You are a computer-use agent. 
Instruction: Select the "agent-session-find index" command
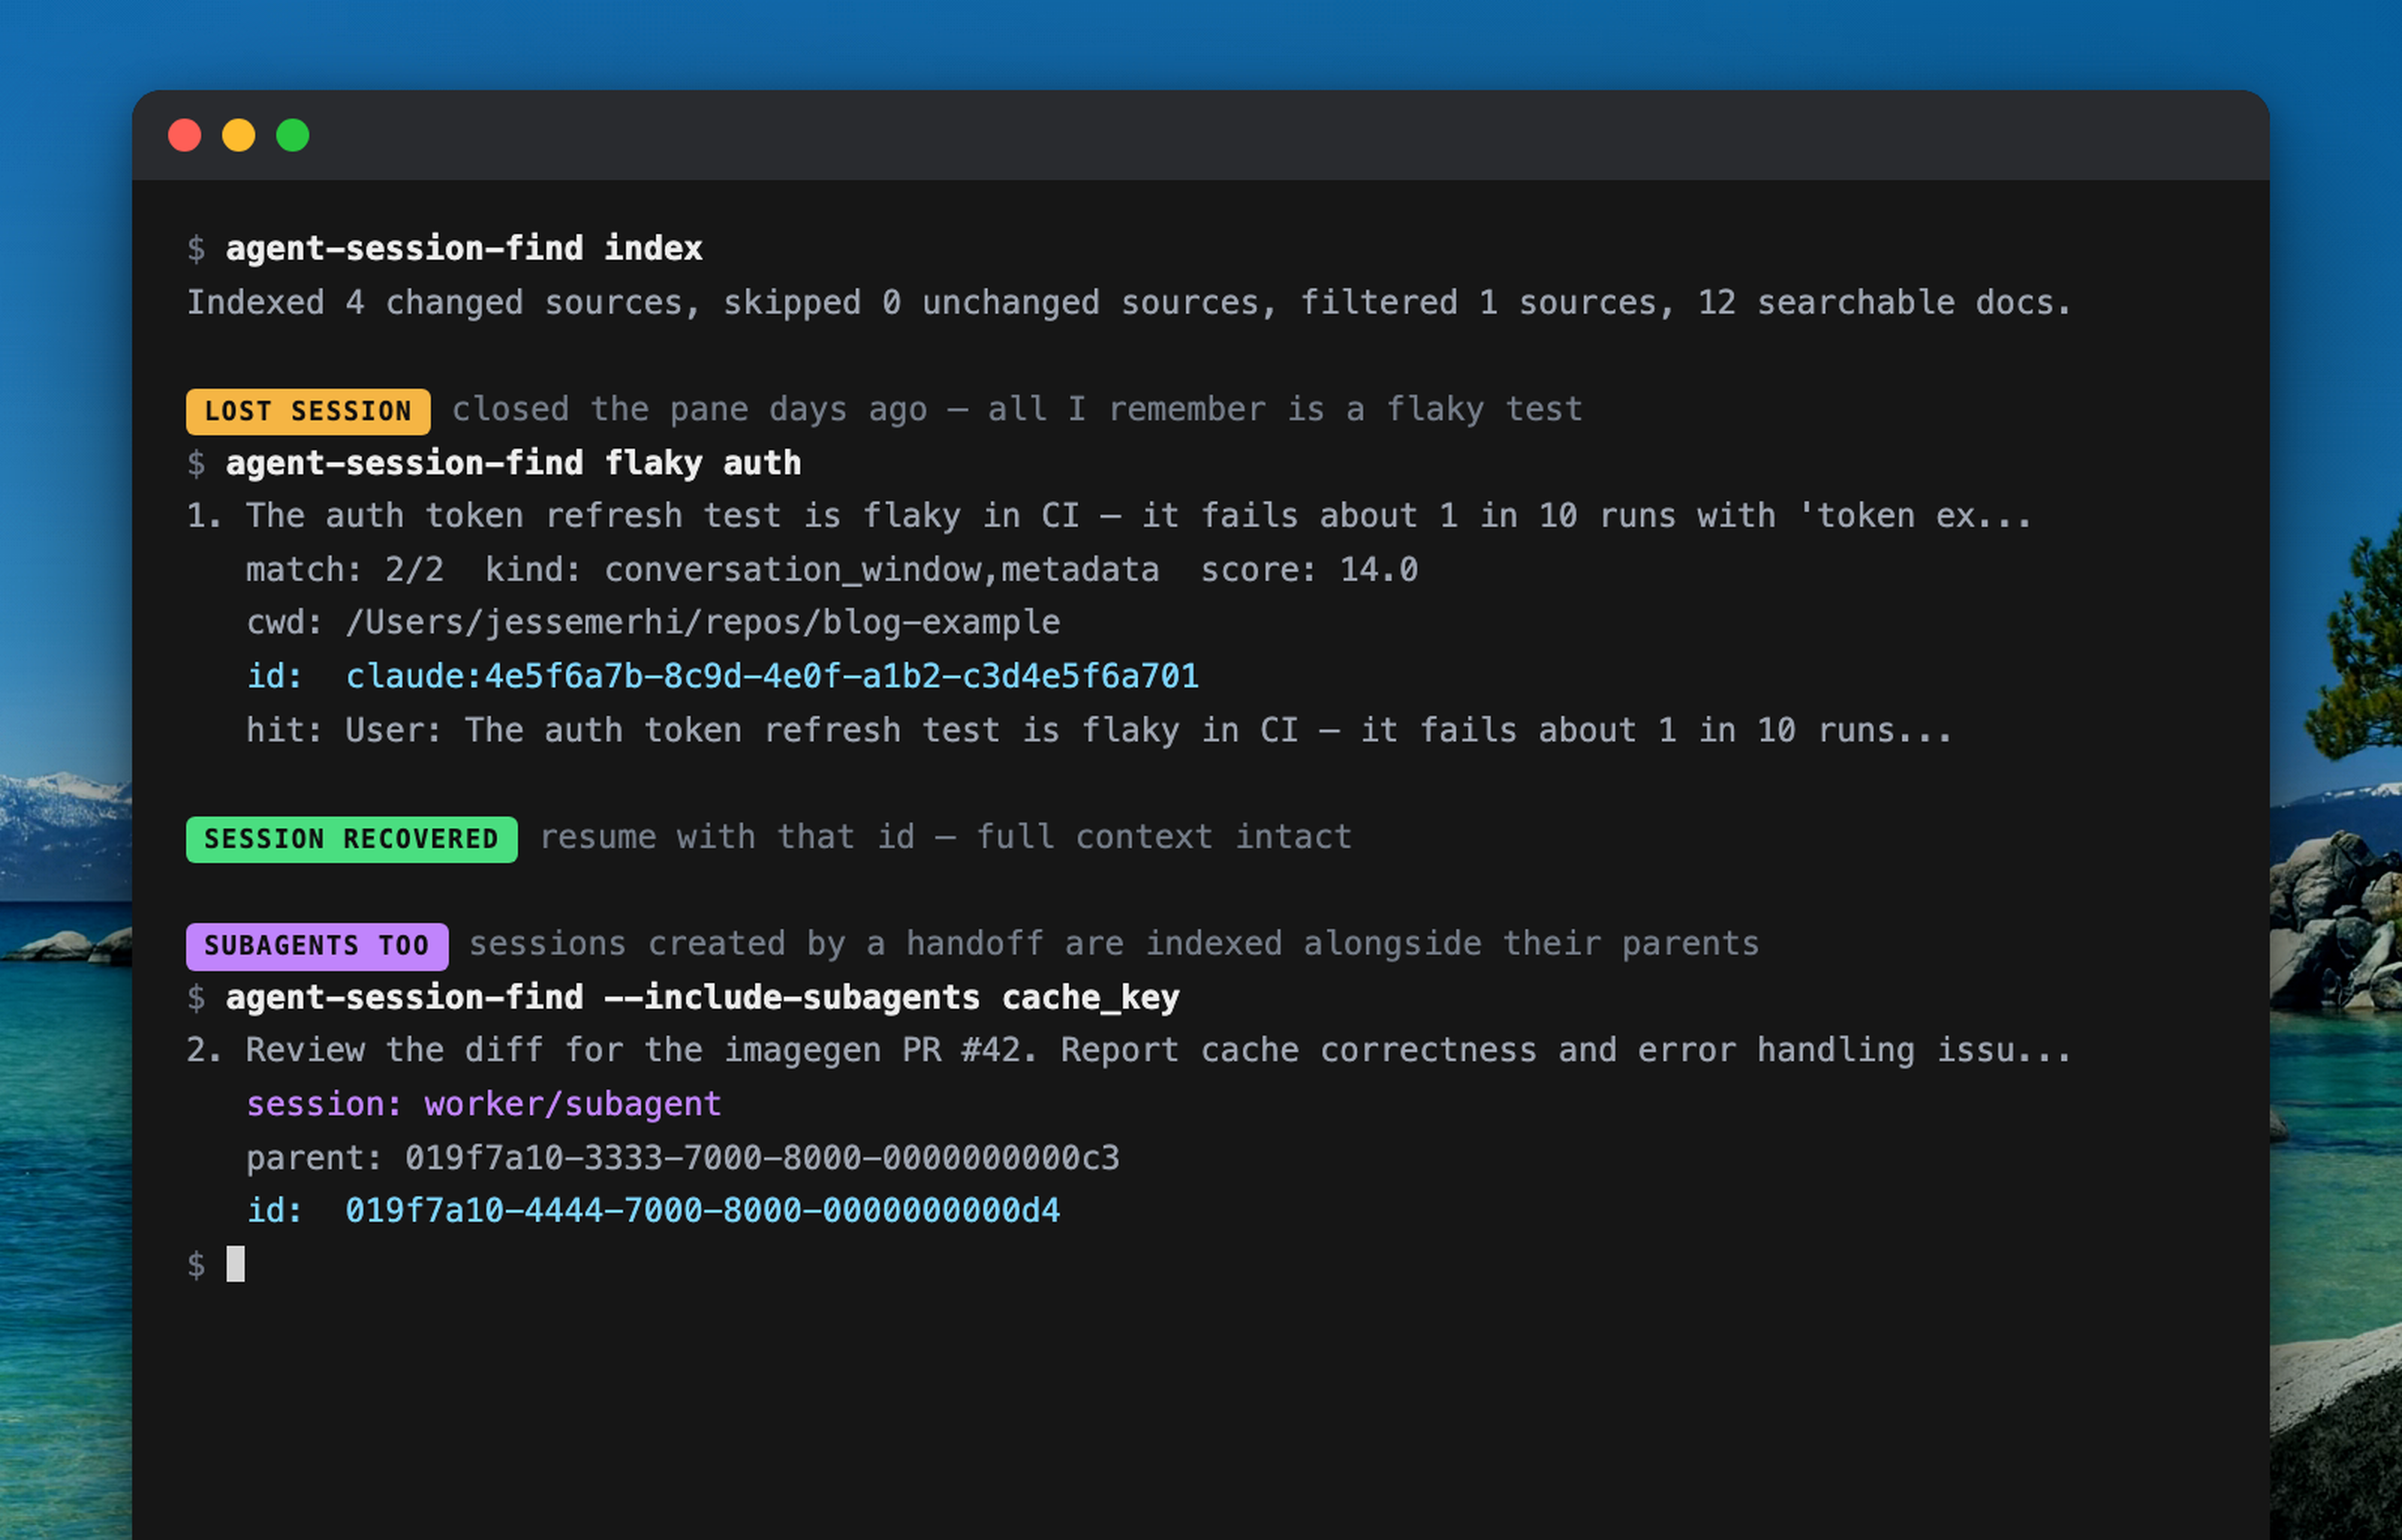coord(464,248)
